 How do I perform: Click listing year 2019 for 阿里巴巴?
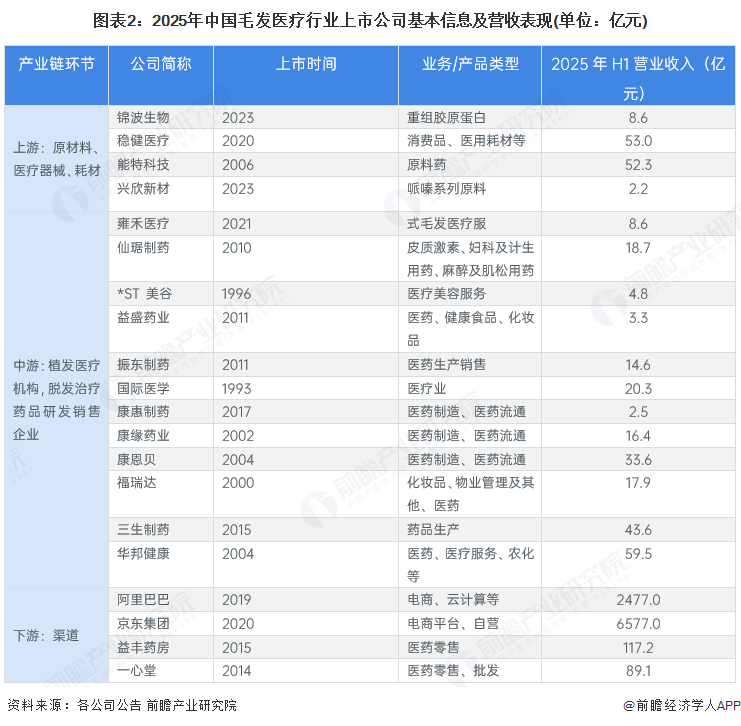tap(236, 600)
